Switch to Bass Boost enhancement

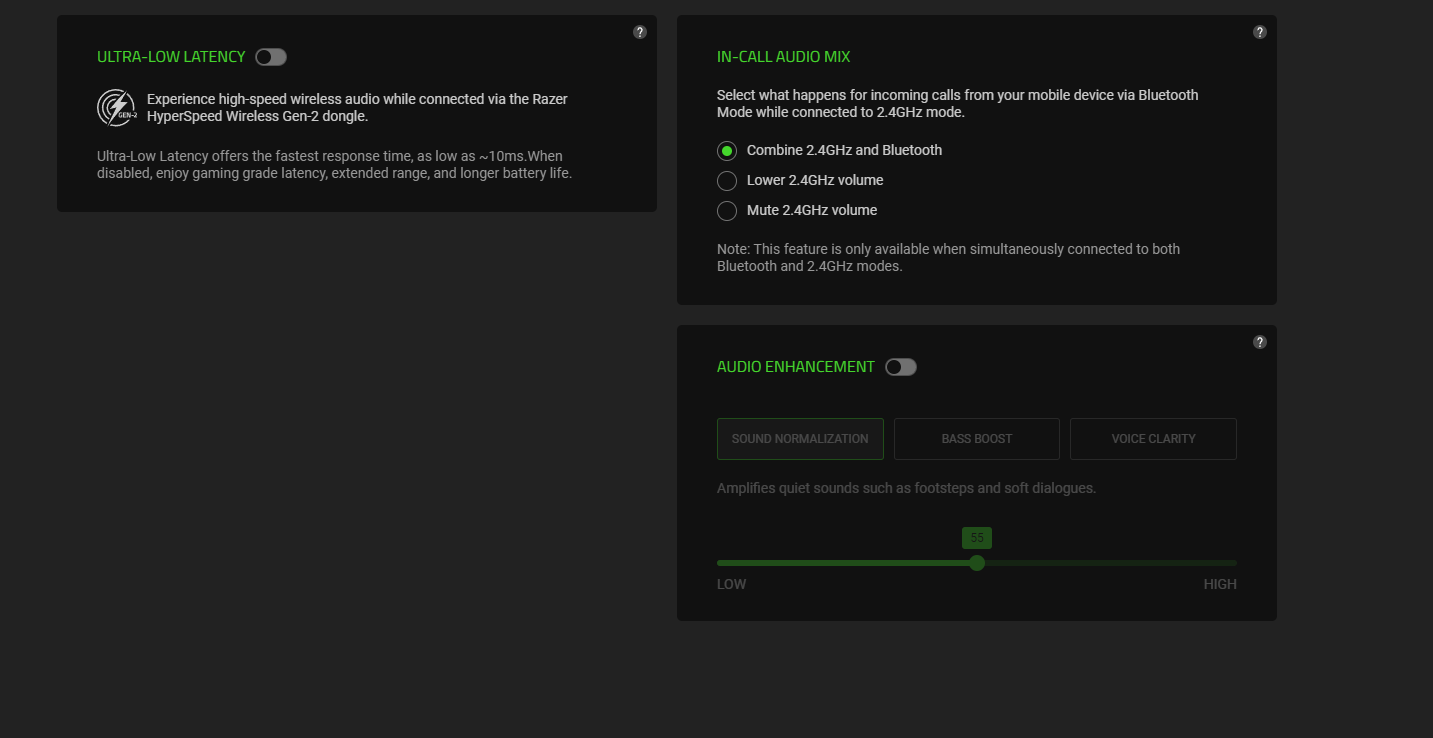[977, 439]
